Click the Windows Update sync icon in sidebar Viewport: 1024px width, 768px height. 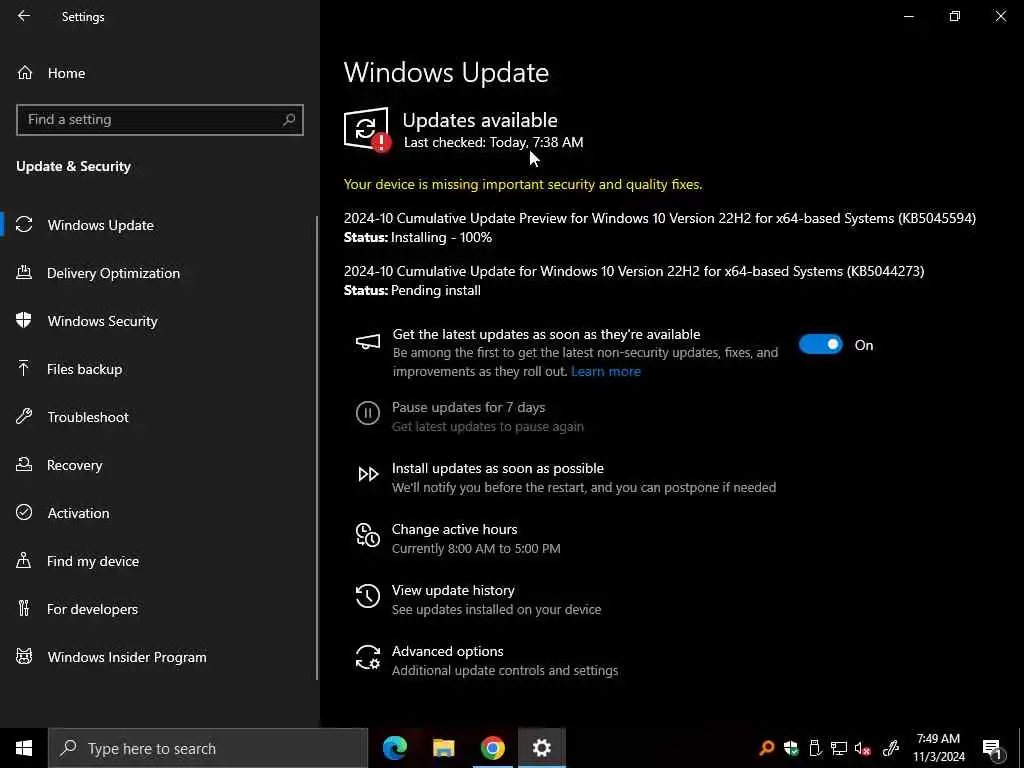(x=24, y=225)
